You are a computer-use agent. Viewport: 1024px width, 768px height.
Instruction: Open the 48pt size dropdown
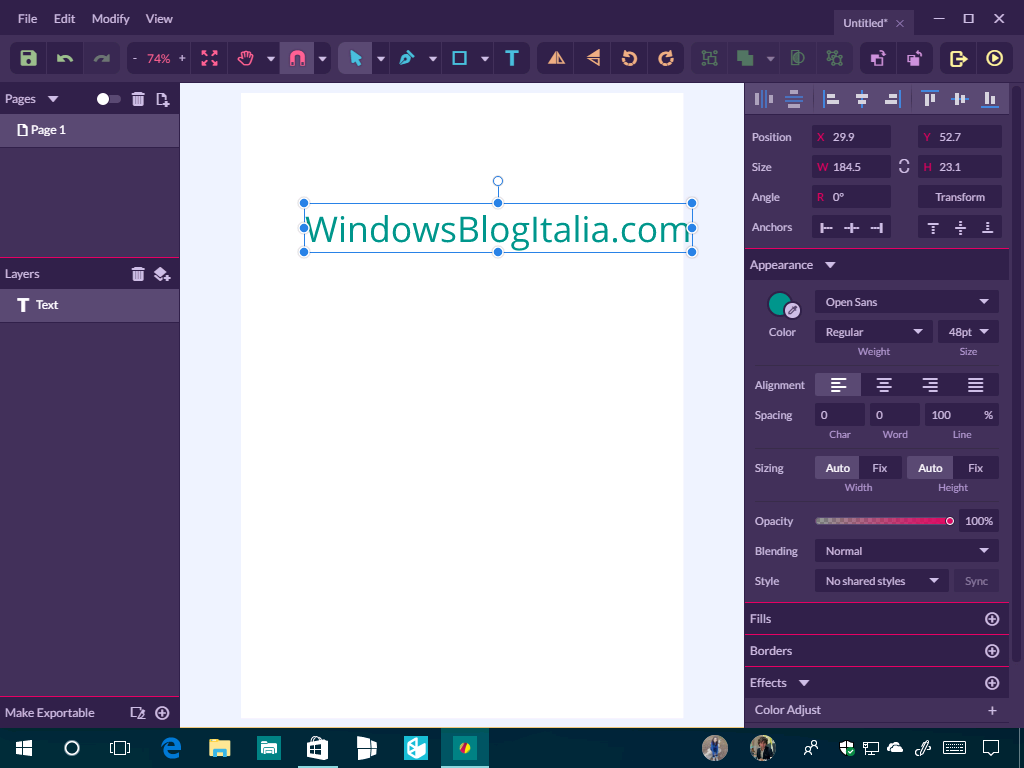tap(968, 332)
